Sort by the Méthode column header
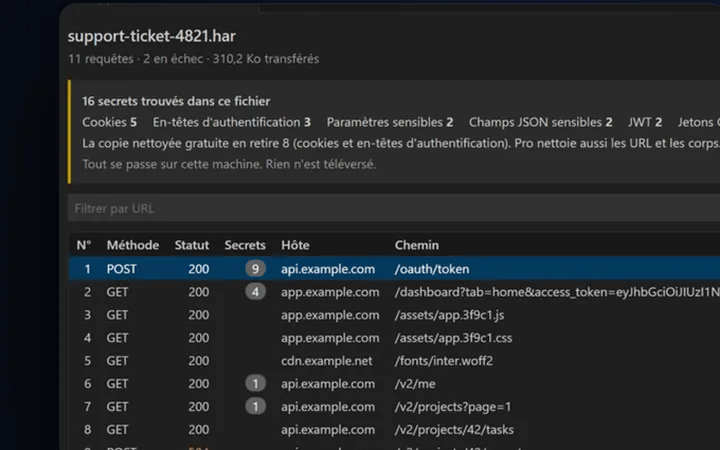720x450 pixels. click(133, 245)
